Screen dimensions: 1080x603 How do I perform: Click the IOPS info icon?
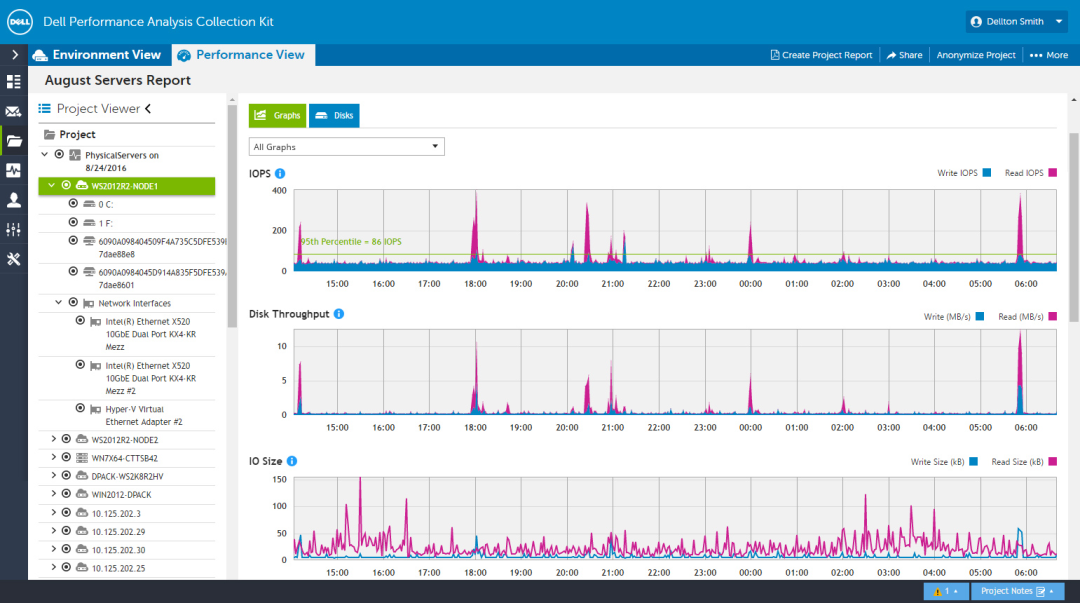click(x=280, y=174)
